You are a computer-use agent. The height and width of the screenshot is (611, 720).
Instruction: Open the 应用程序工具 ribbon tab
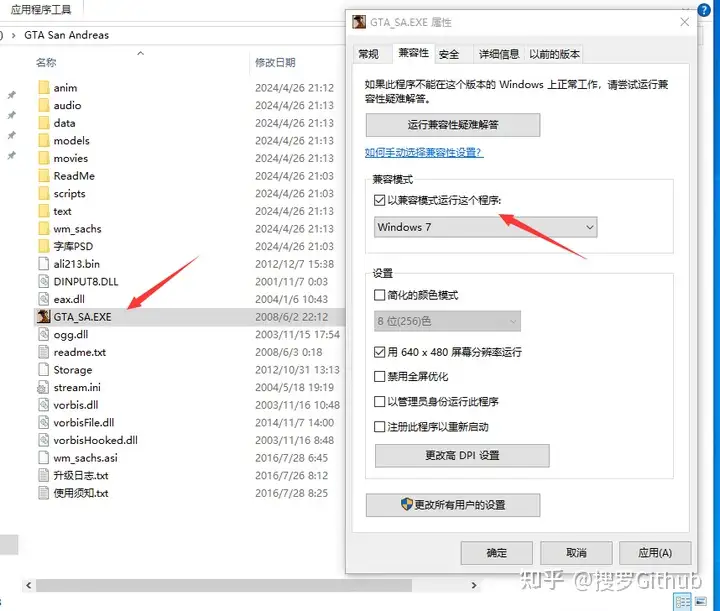tap(41, 10)
